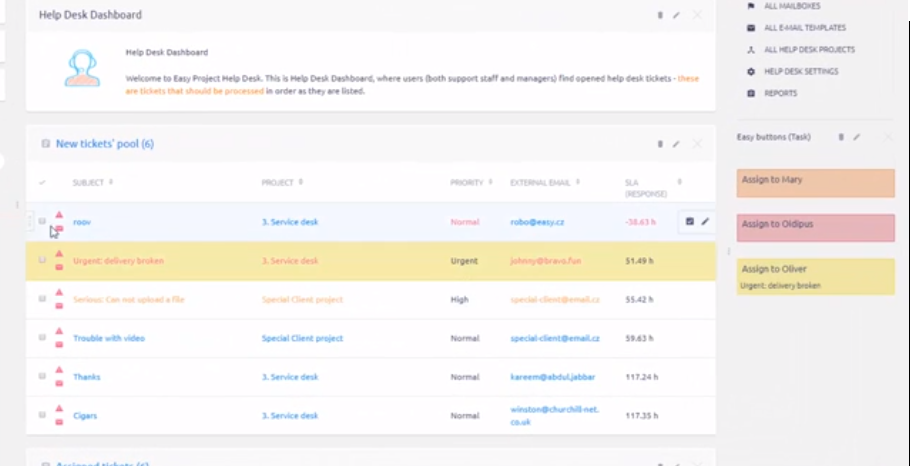The width and height of the screenshot is (910, 466).
Task: Click red envelope icon on the Cigars row
Action: point(59,422)
